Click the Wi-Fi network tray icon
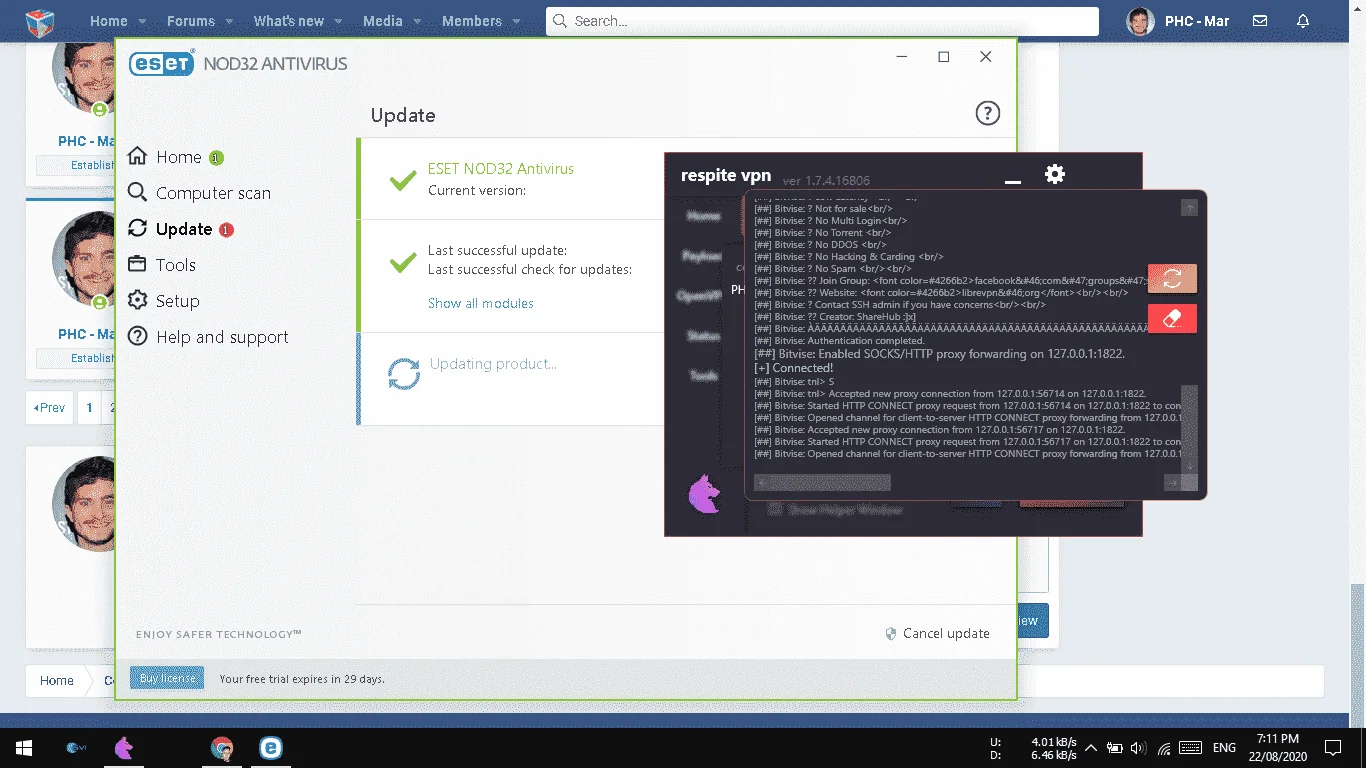This screenshot has width=1366, height=768. click(1164, 748)
